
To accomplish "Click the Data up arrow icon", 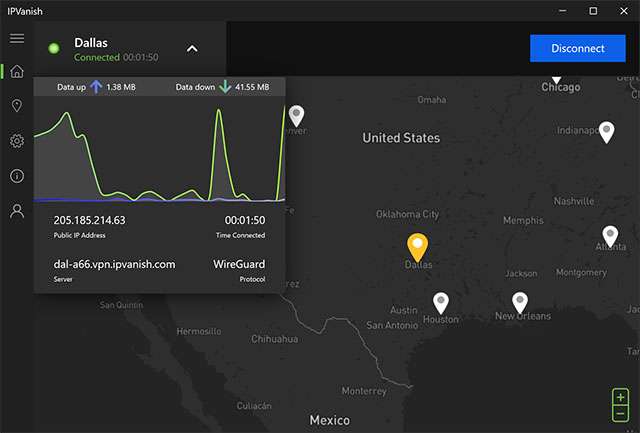I will [96, 87].
